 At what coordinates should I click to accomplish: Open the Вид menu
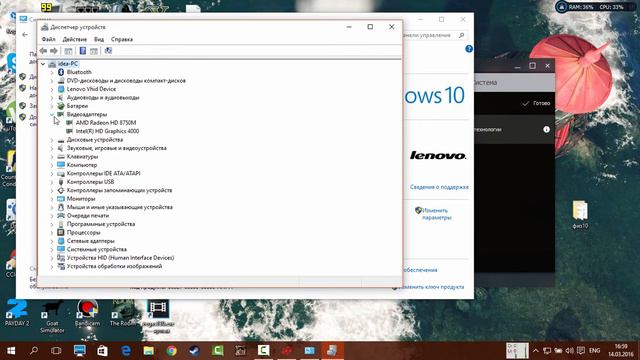(99, 39)
